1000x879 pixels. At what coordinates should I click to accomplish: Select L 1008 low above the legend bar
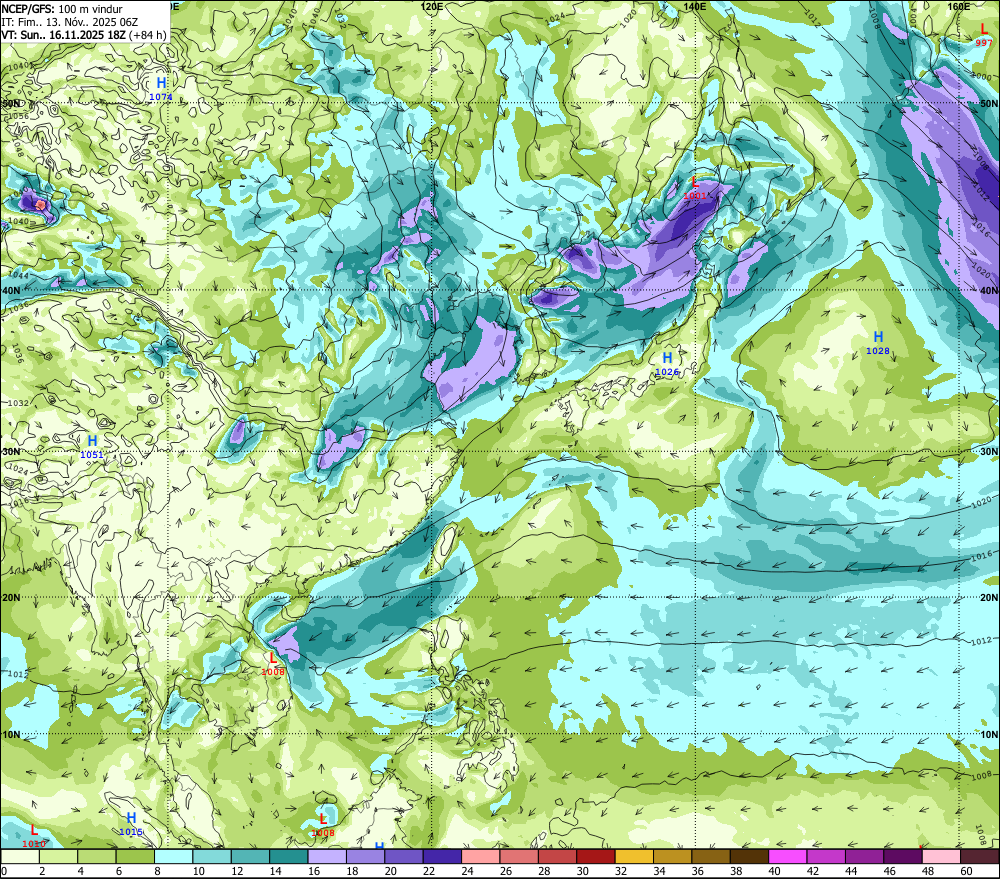323,825
